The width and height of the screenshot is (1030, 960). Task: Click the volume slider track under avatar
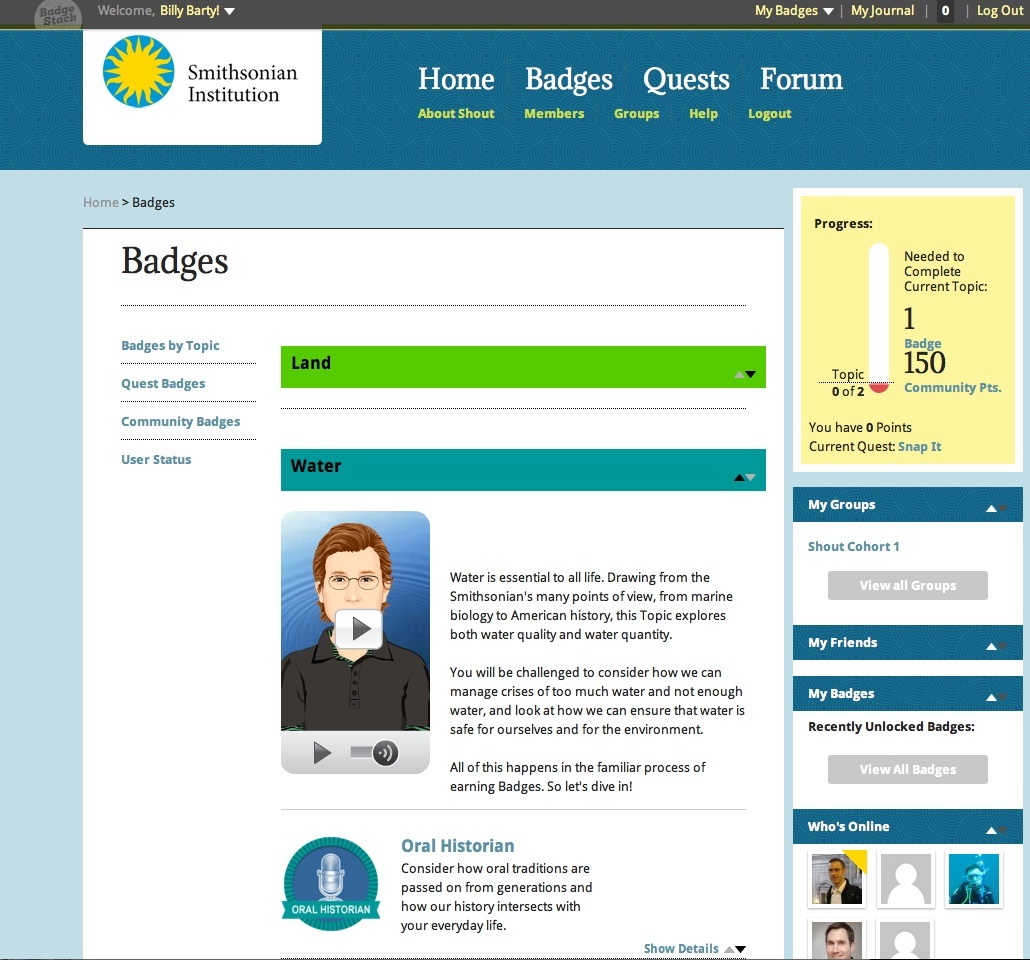pyautogui.click(x=361, y=752)
